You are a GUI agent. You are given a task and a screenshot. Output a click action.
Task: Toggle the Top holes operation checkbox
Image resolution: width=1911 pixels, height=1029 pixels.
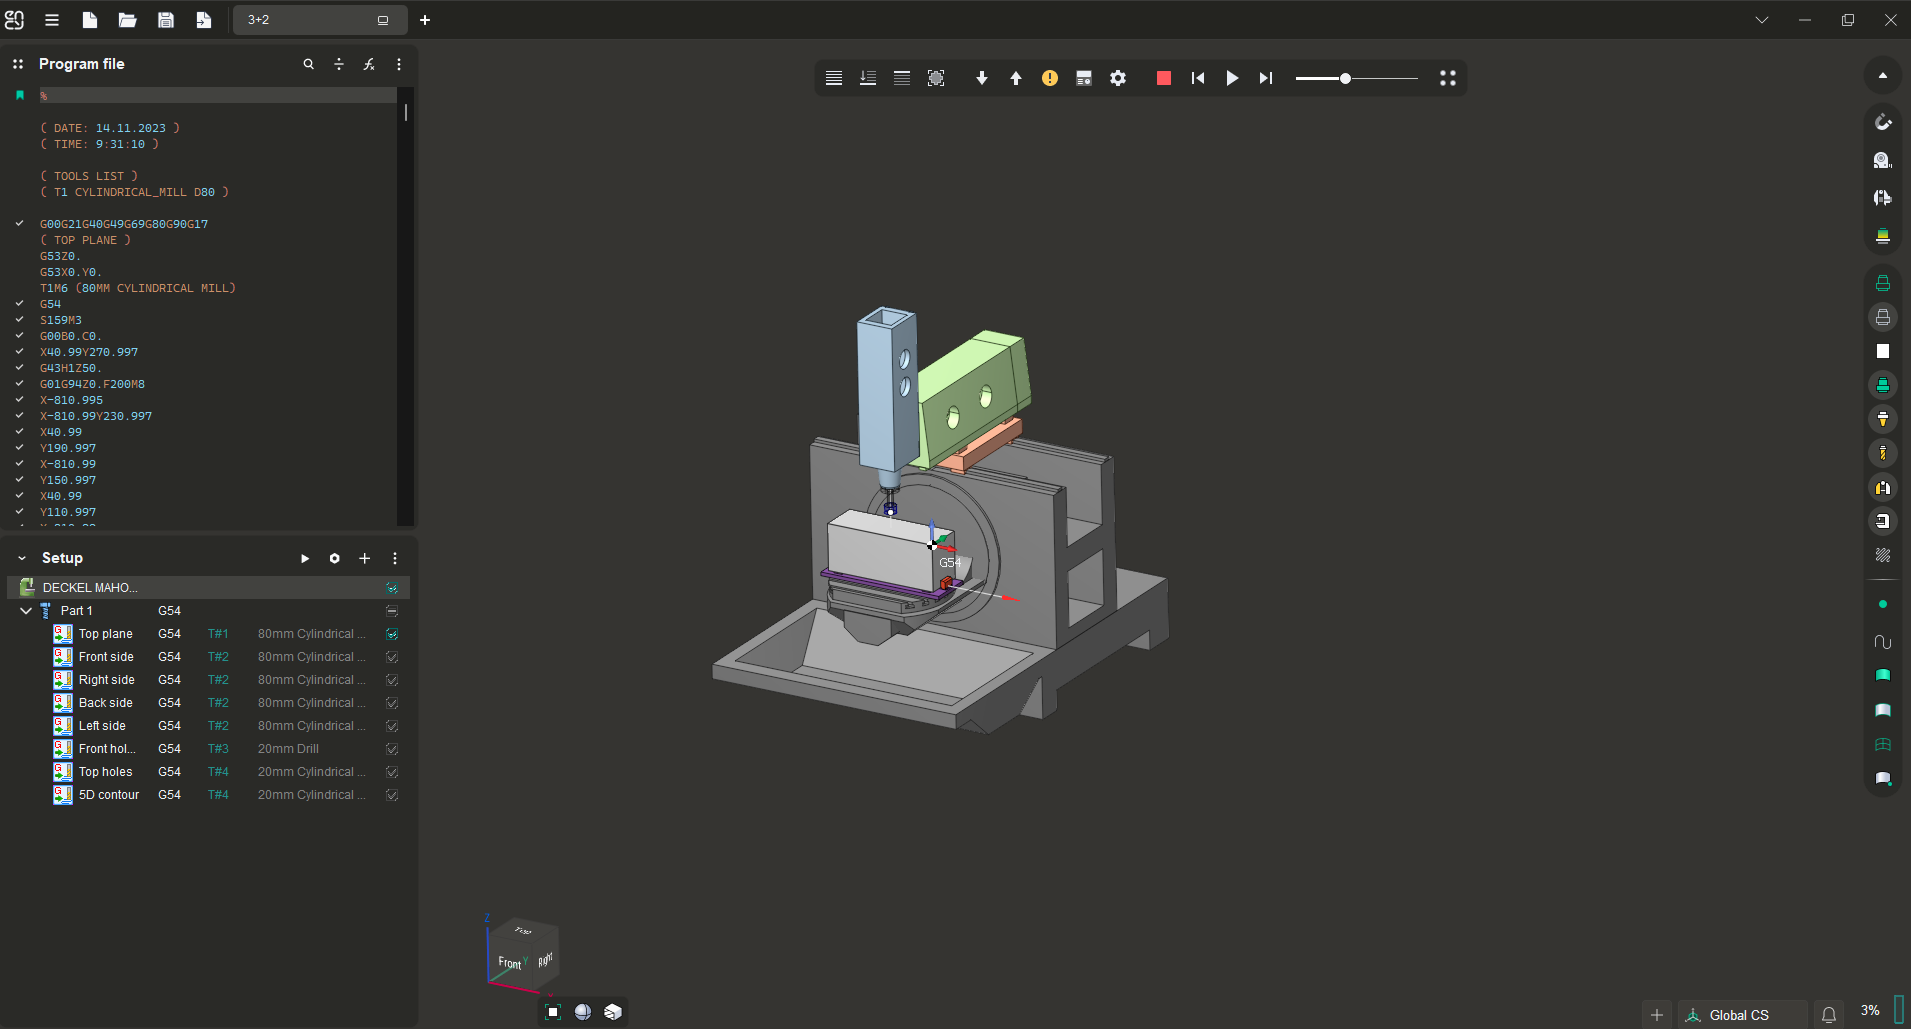tap(392, 772)
